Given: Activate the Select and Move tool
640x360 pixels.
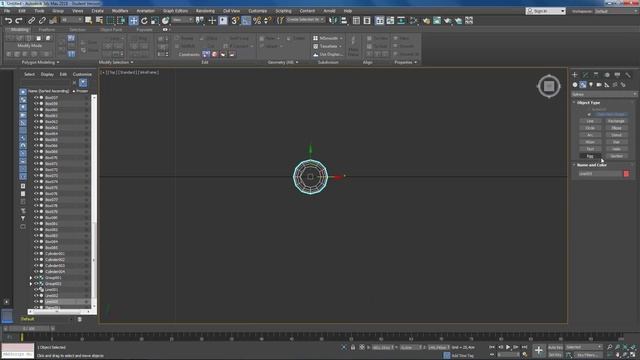Looking at the screenshot, I should [133, 20].
